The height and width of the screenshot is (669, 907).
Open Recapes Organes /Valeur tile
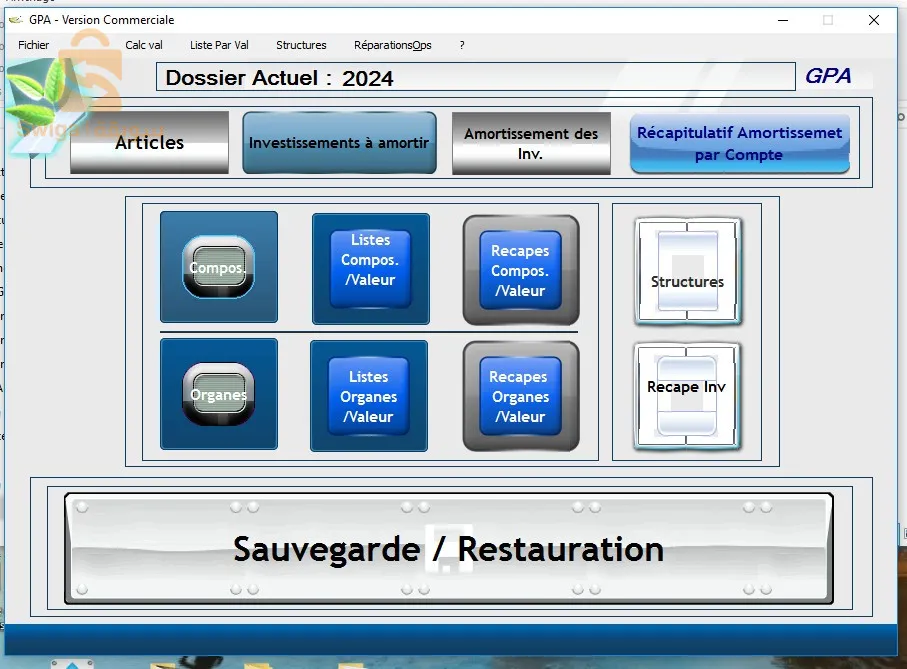click(520, 397)
